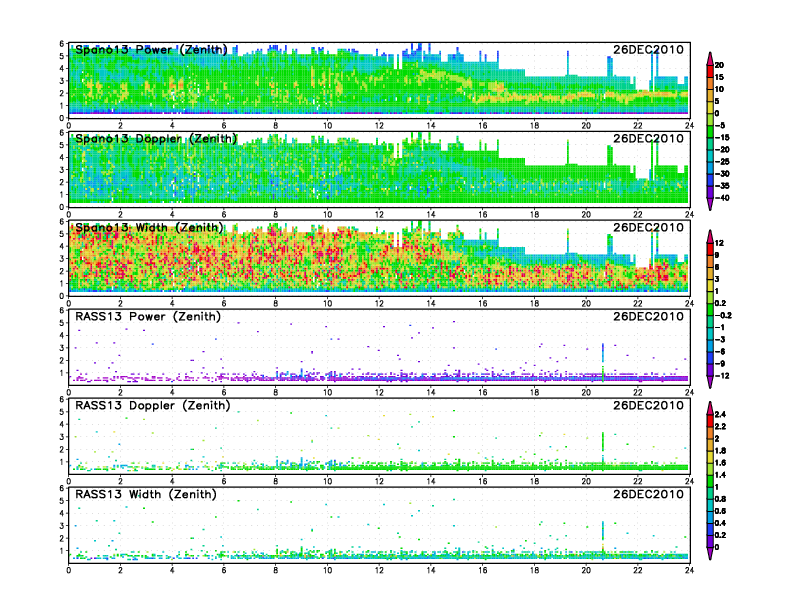This screenshot has width=792, height=612.
Task: Click the 6 tick on Spano13 Width y-axis
Action: (62, 222)
